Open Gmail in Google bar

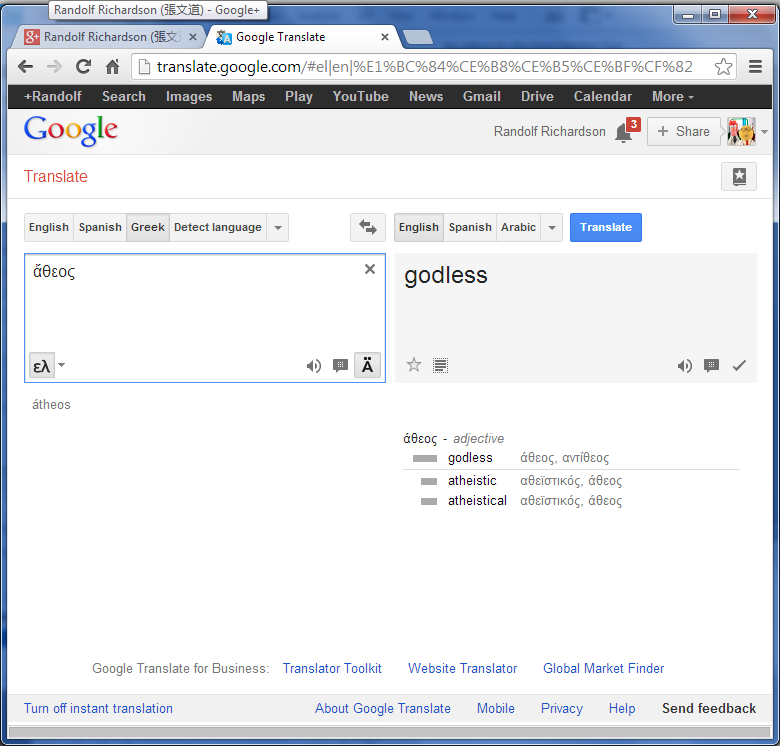tap(482, 96)
